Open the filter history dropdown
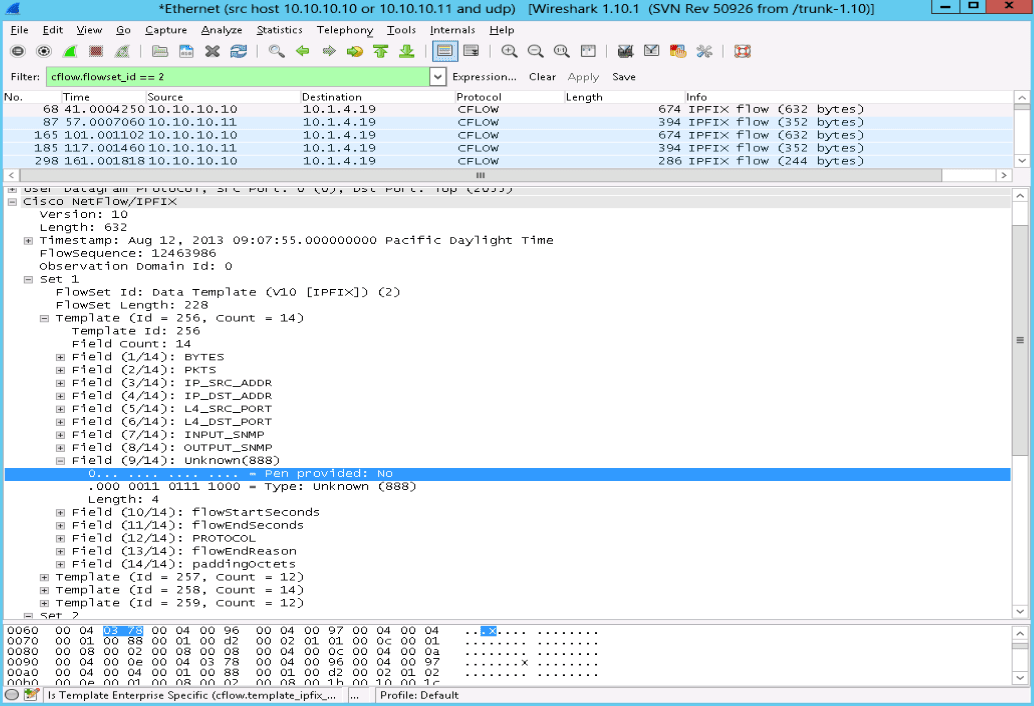The image size is (1034, 706). 438,77
